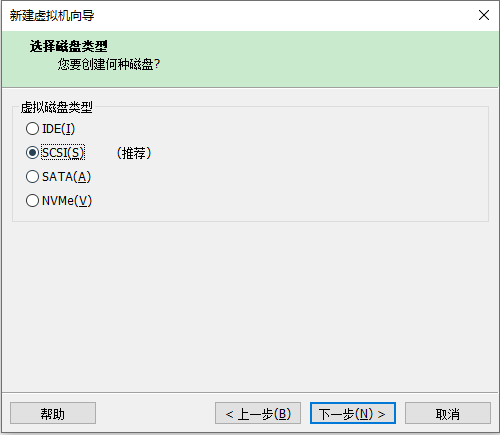Close the 新建虚拟机向导 dialog with X
500x435 pixels.
point(484,15)
